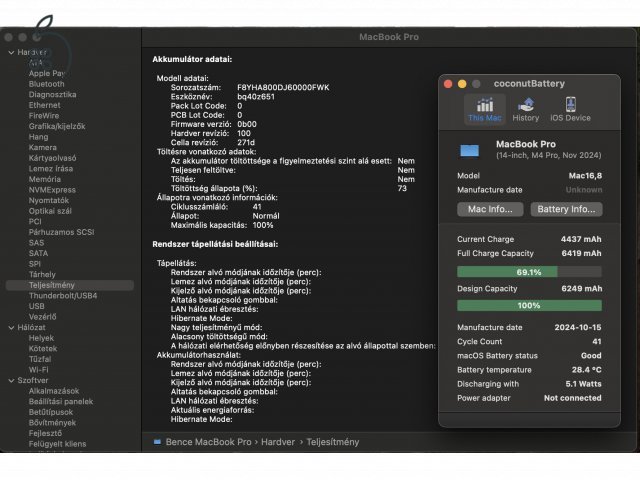Click the Akkumulátor adatai heading
640x480 pixels.
(x=192, y=60)
